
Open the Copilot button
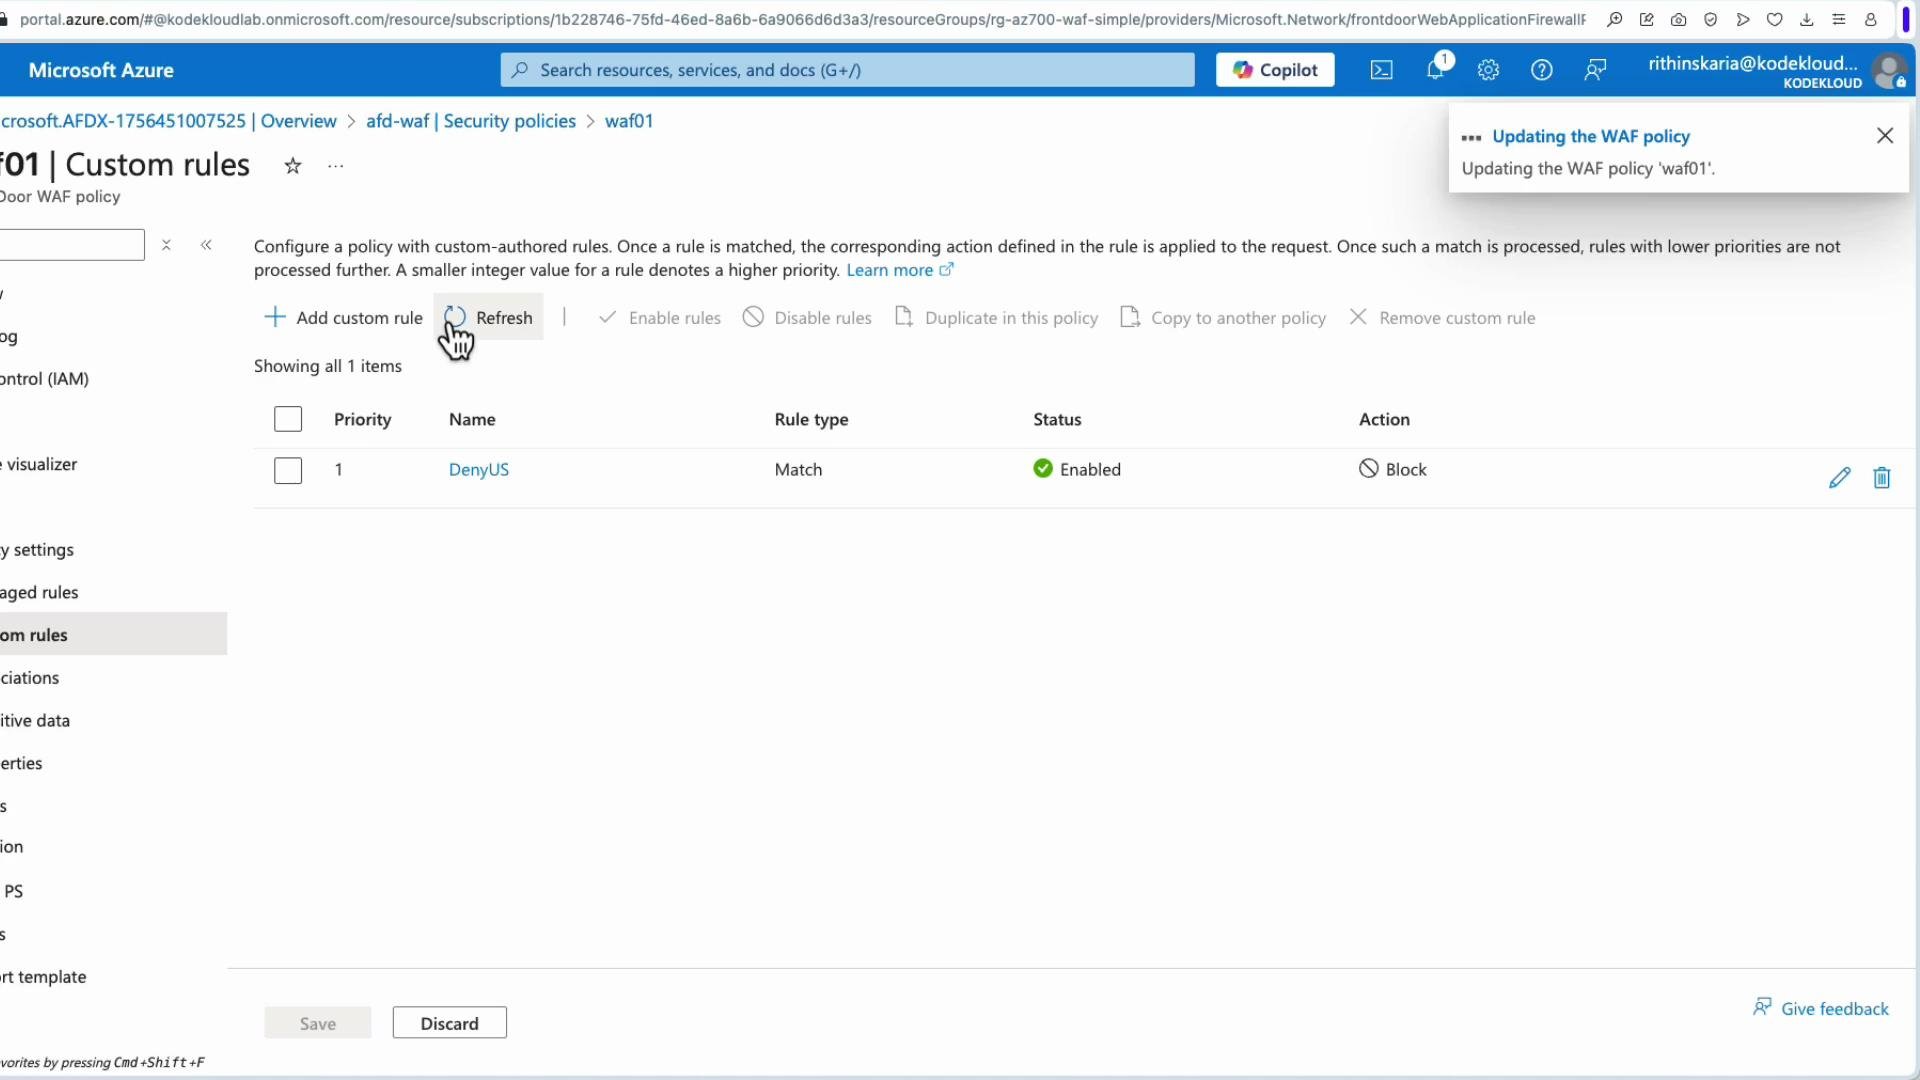[1275, 70]
